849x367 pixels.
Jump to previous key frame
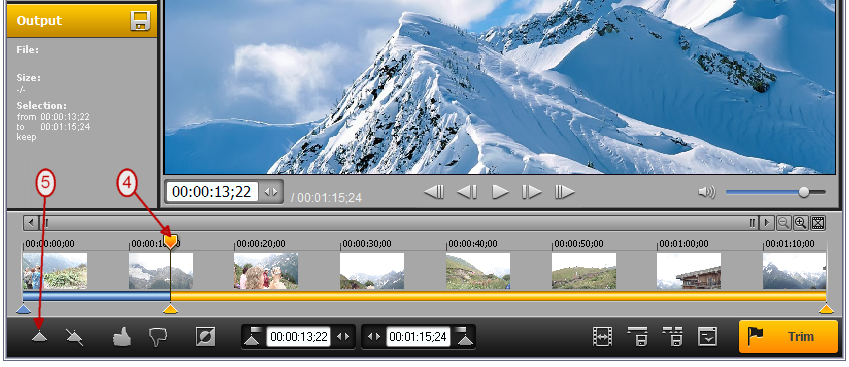[434, 192]
